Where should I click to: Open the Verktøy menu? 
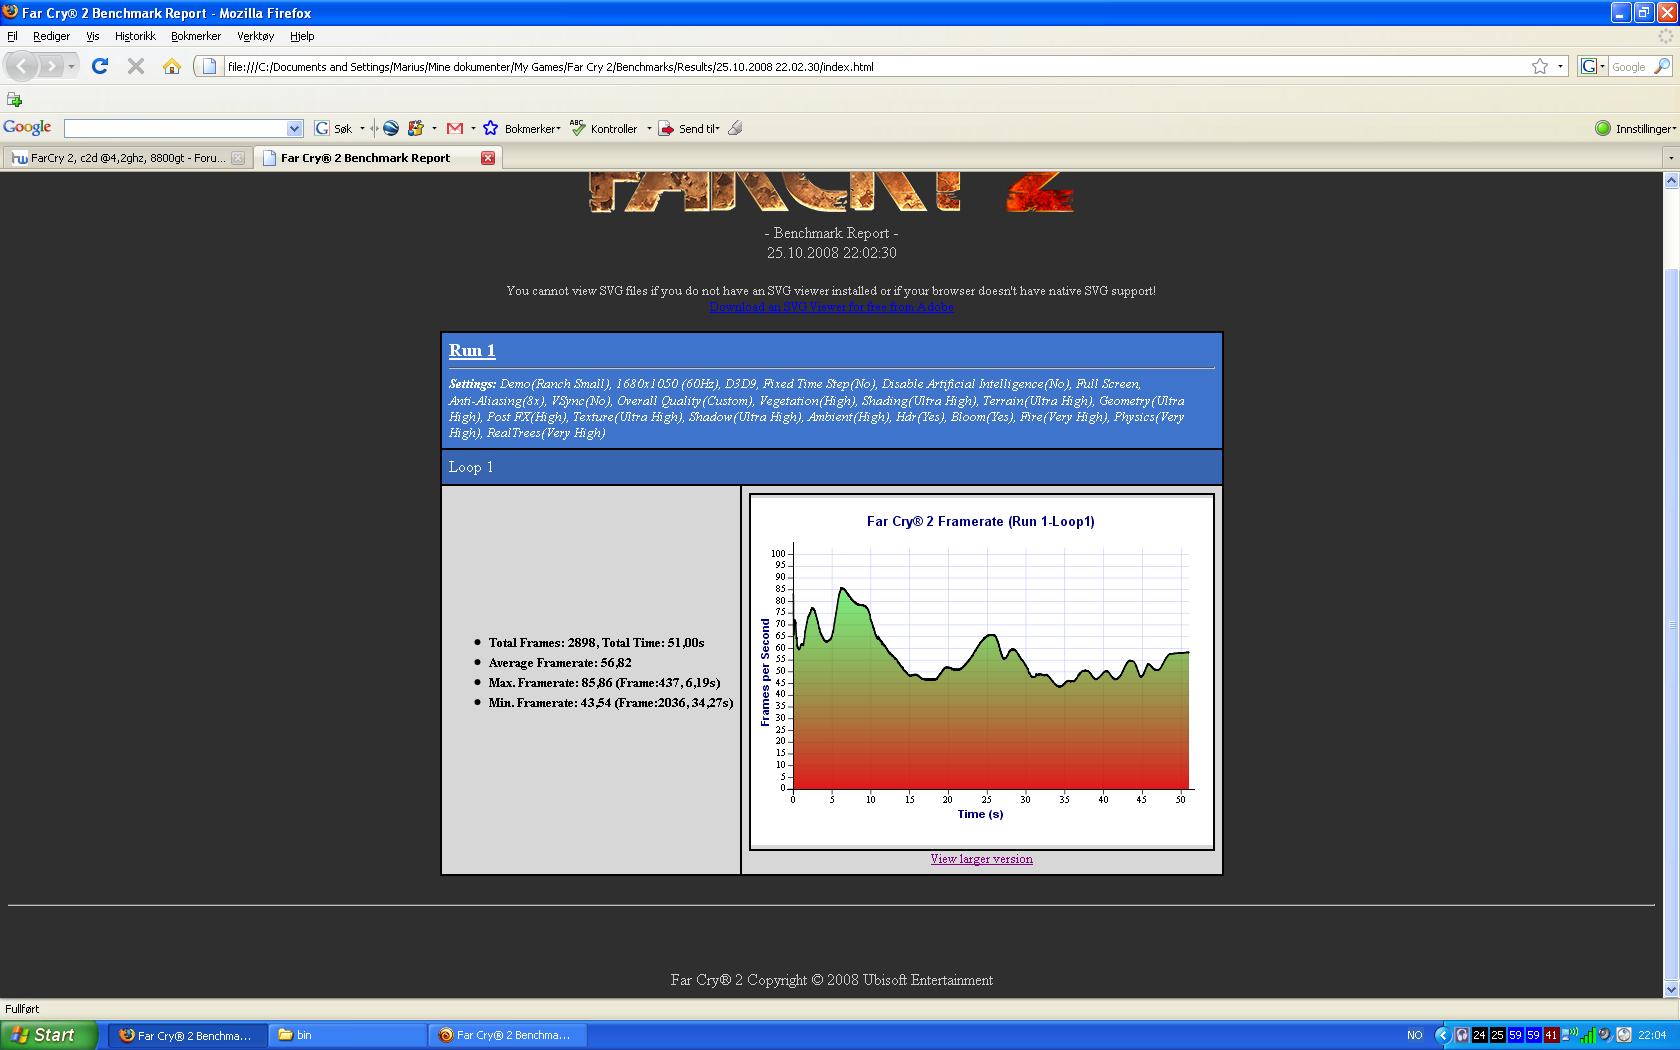[255, 36]
